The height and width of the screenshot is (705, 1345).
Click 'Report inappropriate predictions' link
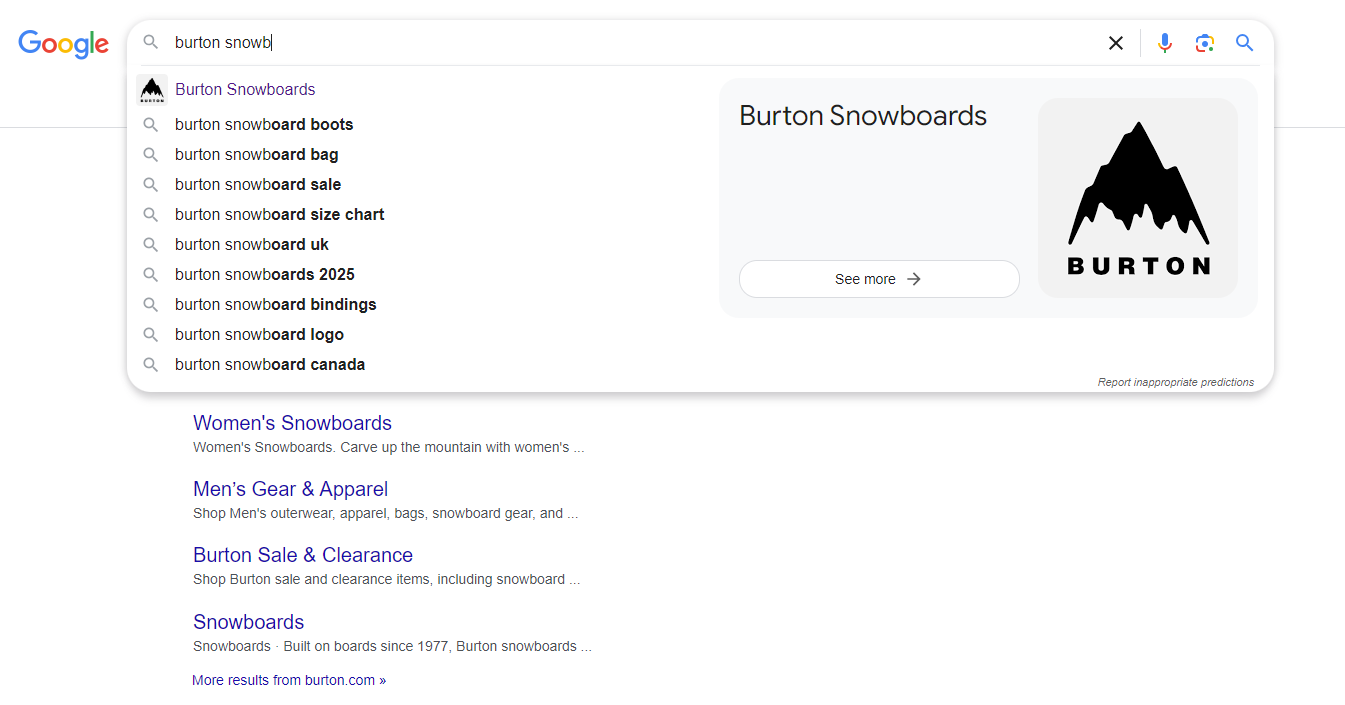click(x=1176, y=382)
